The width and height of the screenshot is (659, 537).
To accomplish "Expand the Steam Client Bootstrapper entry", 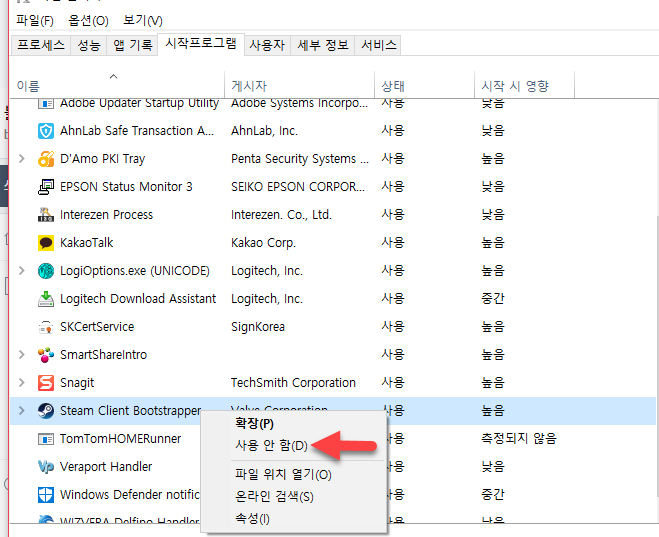I will point(22,411).
